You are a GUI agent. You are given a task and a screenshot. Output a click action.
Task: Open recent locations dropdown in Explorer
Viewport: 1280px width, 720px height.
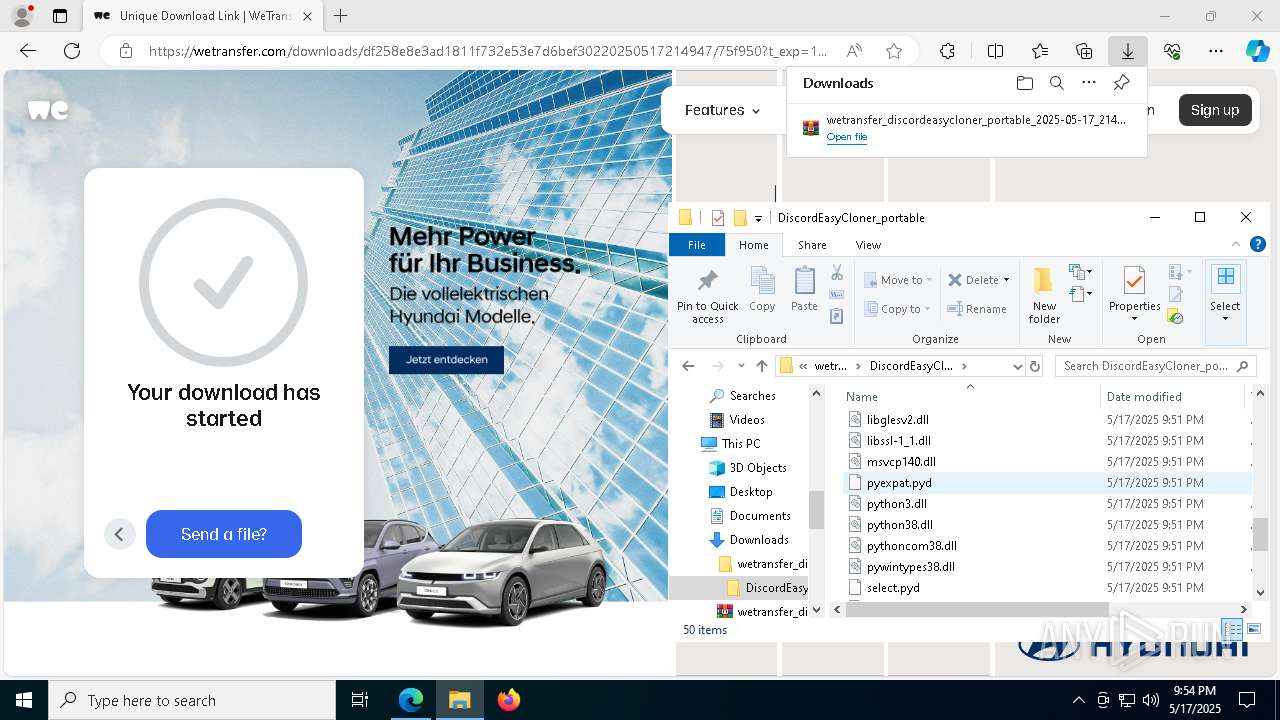coord(741,366)
